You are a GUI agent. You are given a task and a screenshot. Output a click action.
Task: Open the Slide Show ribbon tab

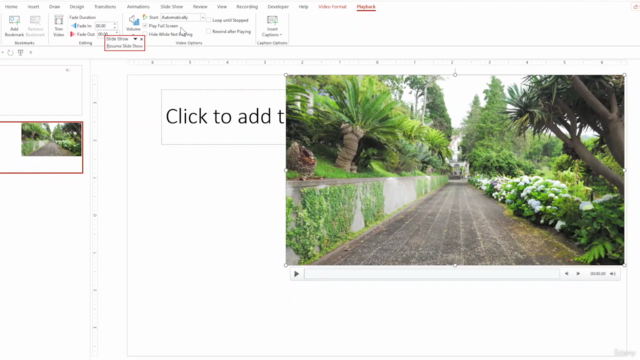click(171, 7)
